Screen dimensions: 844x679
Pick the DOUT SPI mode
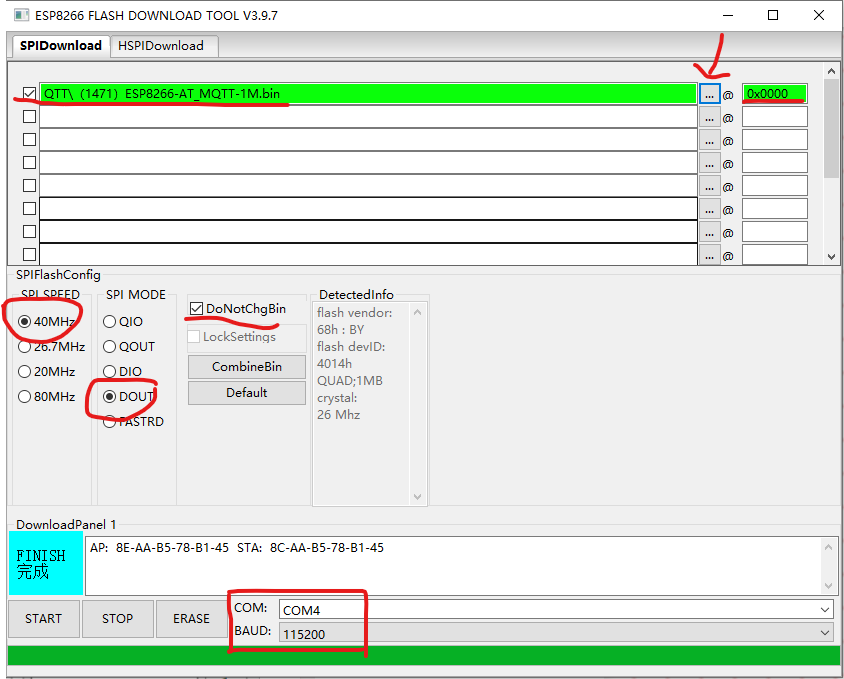click(109, 396)
